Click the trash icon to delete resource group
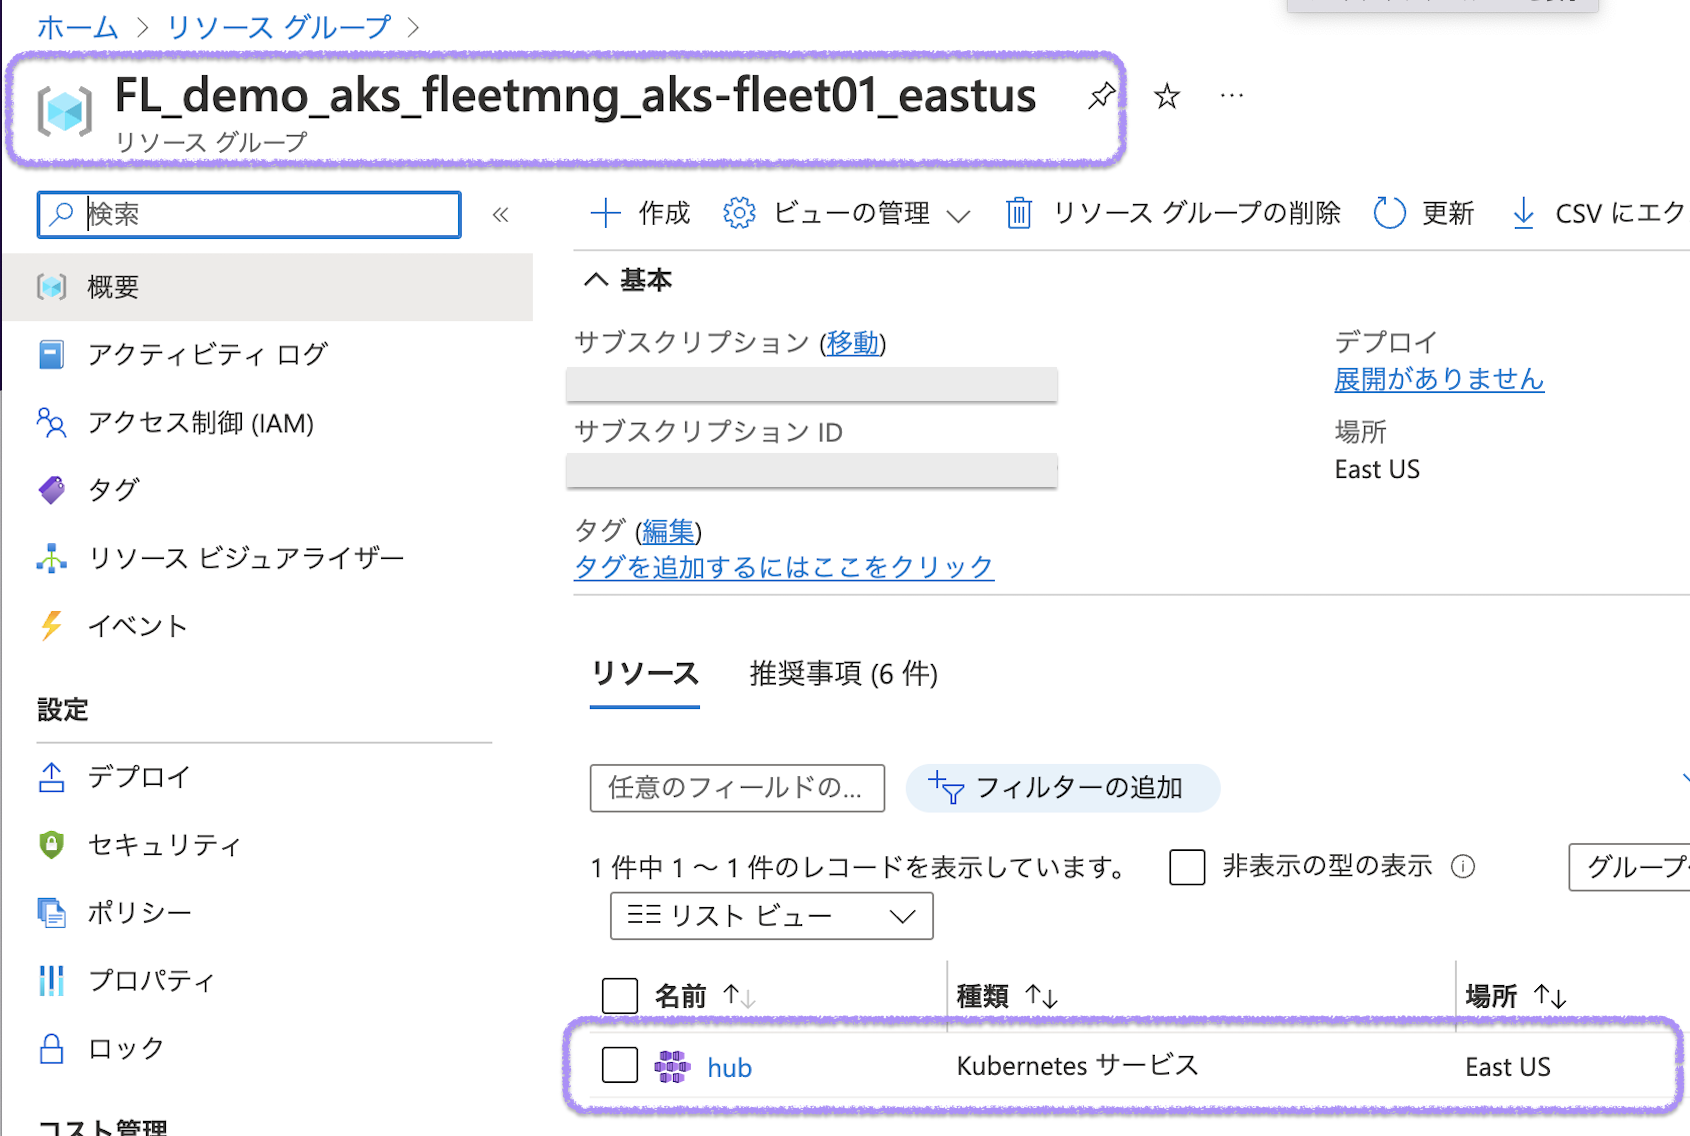 (x=1019, y=213)
